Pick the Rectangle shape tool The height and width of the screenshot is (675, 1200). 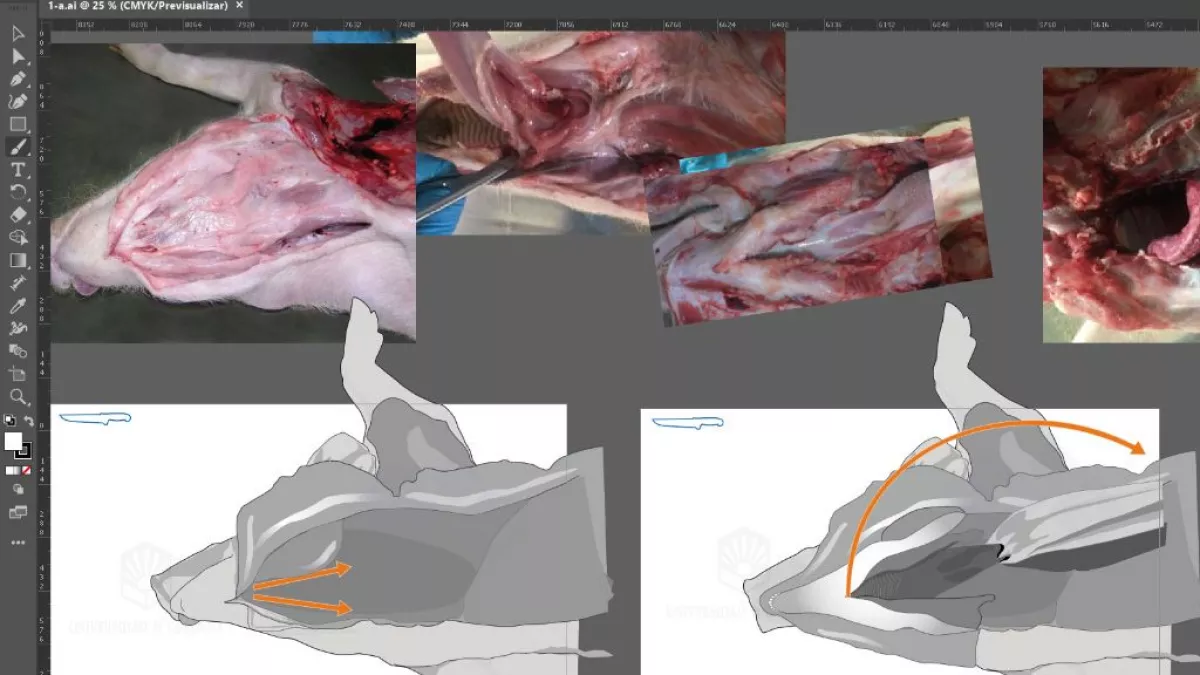click(x=17, y=124)
